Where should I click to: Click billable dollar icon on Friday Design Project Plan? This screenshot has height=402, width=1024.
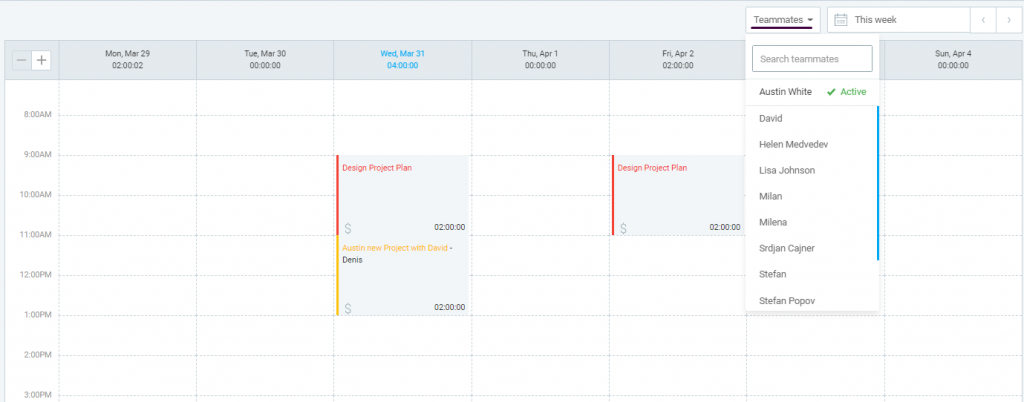622,228
